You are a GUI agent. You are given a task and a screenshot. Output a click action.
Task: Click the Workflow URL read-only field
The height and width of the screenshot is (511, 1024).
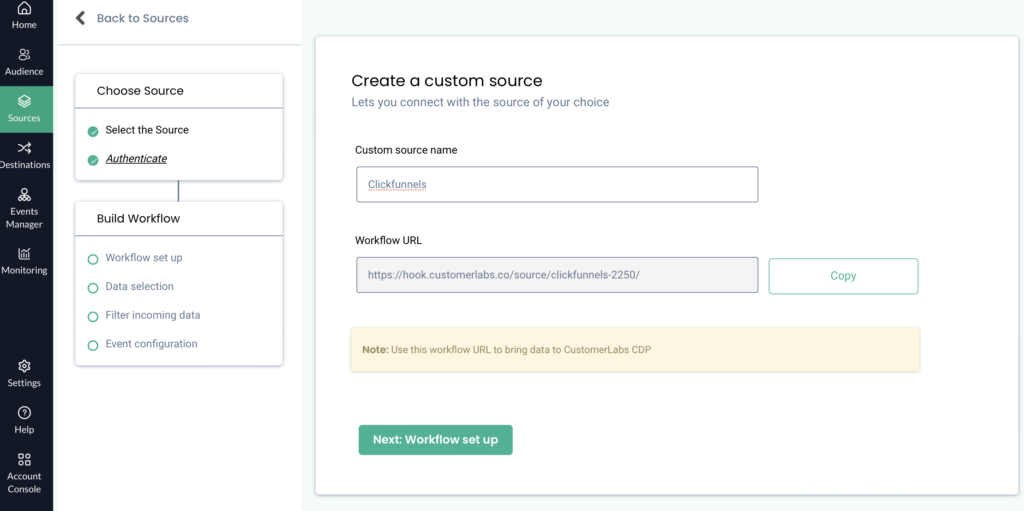tap(557, 275)
